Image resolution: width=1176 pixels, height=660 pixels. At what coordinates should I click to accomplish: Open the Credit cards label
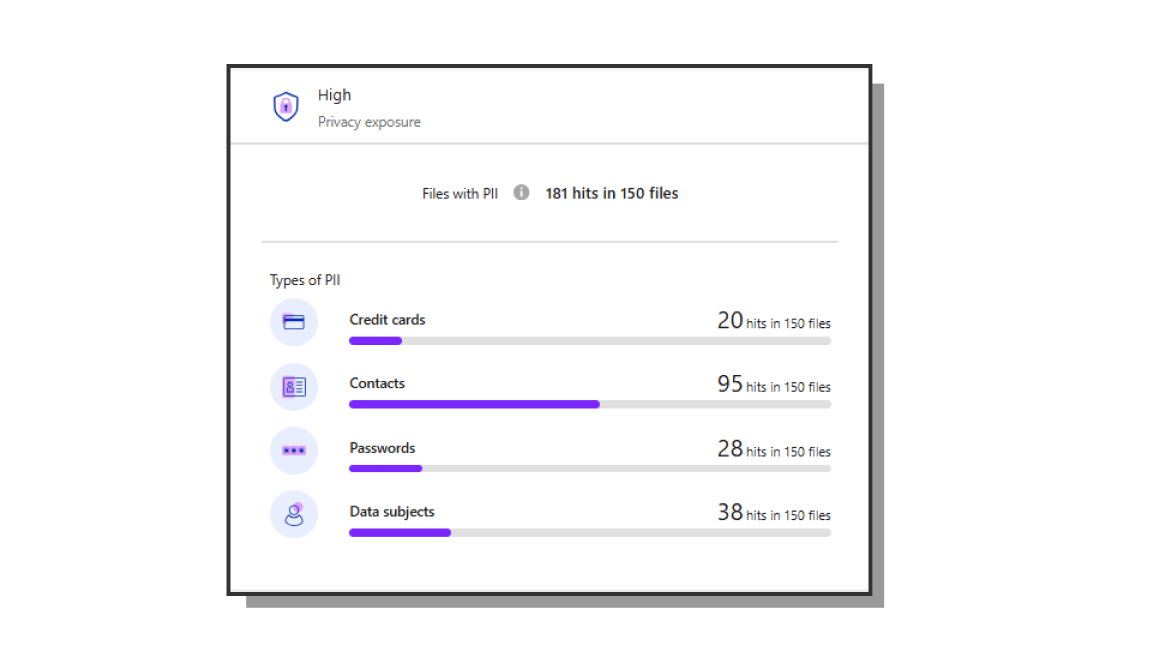point(387,320)
